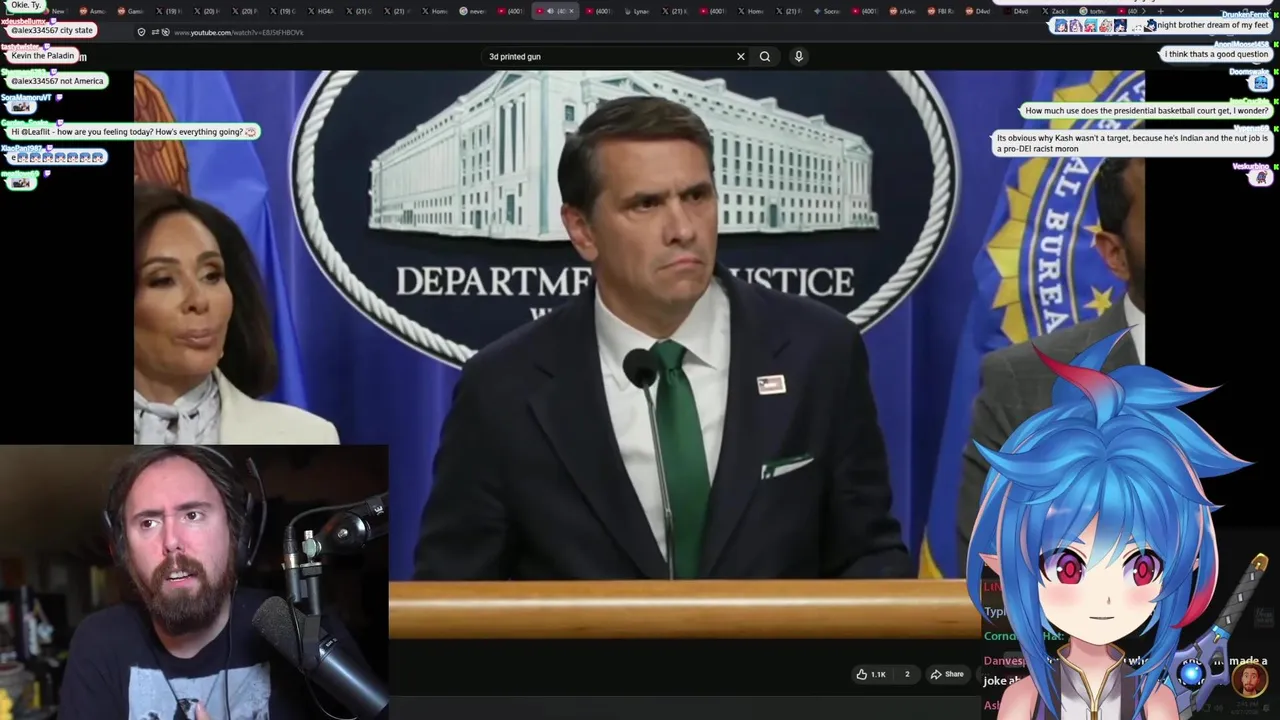
Task: Mute the audio-playing active YouTube tab
Action: tap(550, 11)
